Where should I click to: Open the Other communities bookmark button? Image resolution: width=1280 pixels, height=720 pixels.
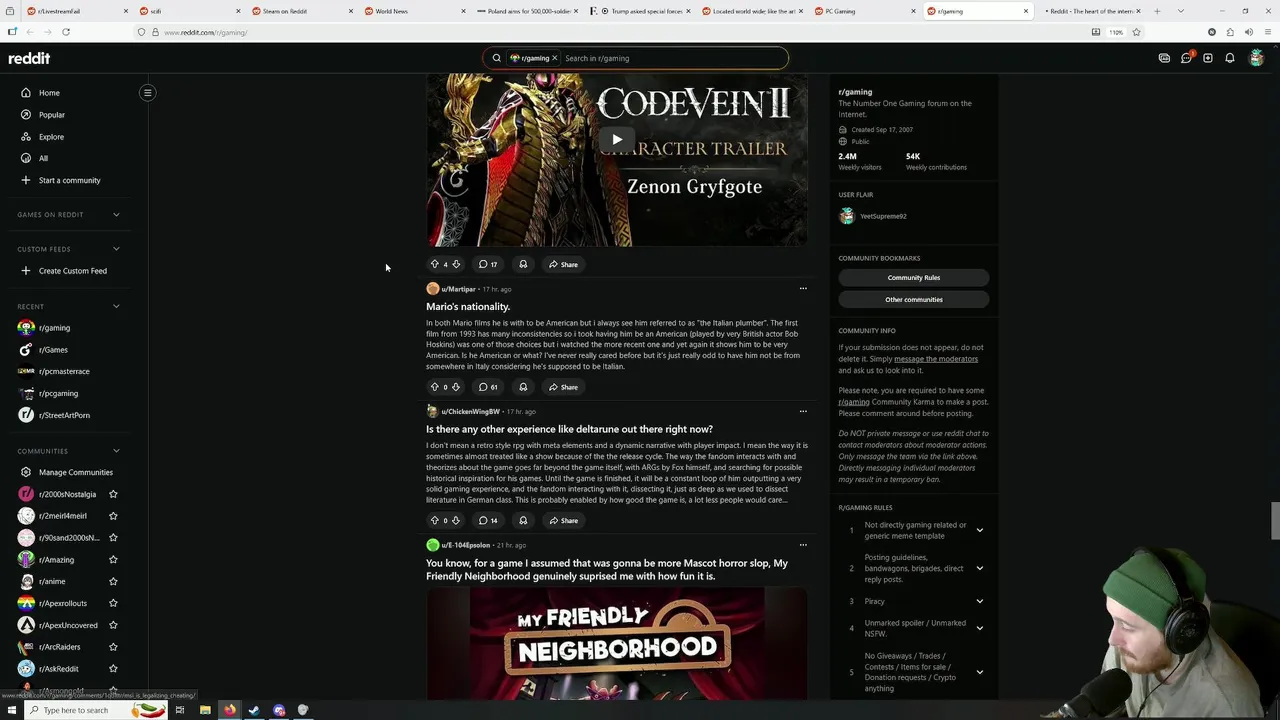(x=914, y=300)
